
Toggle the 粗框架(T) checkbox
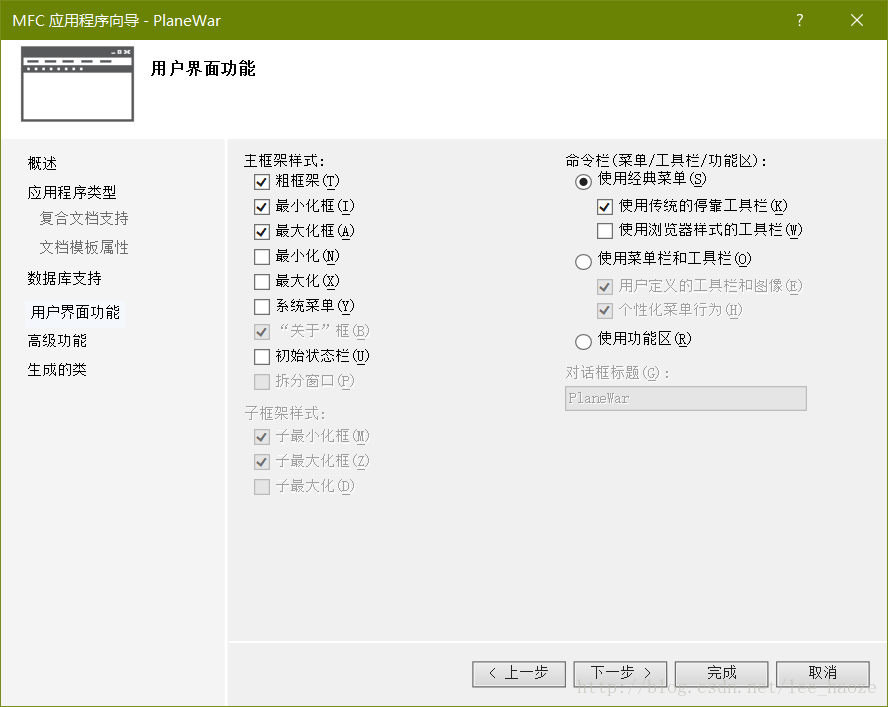point(262,182)
